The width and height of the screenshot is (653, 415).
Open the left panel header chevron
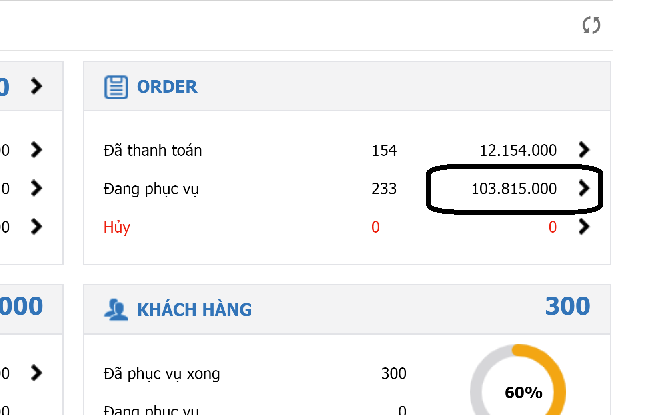[x=36, y=86]
